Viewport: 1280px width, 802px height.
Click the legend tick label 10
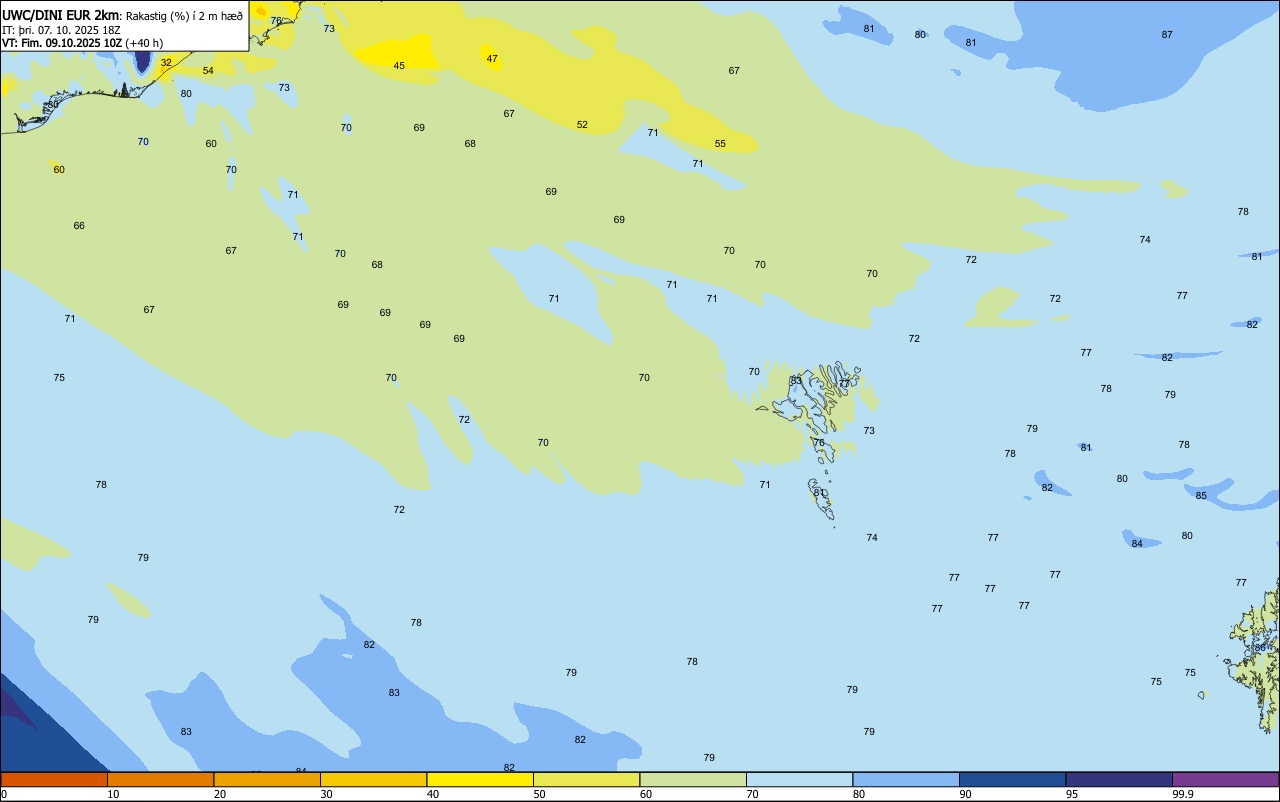point(113,794)
